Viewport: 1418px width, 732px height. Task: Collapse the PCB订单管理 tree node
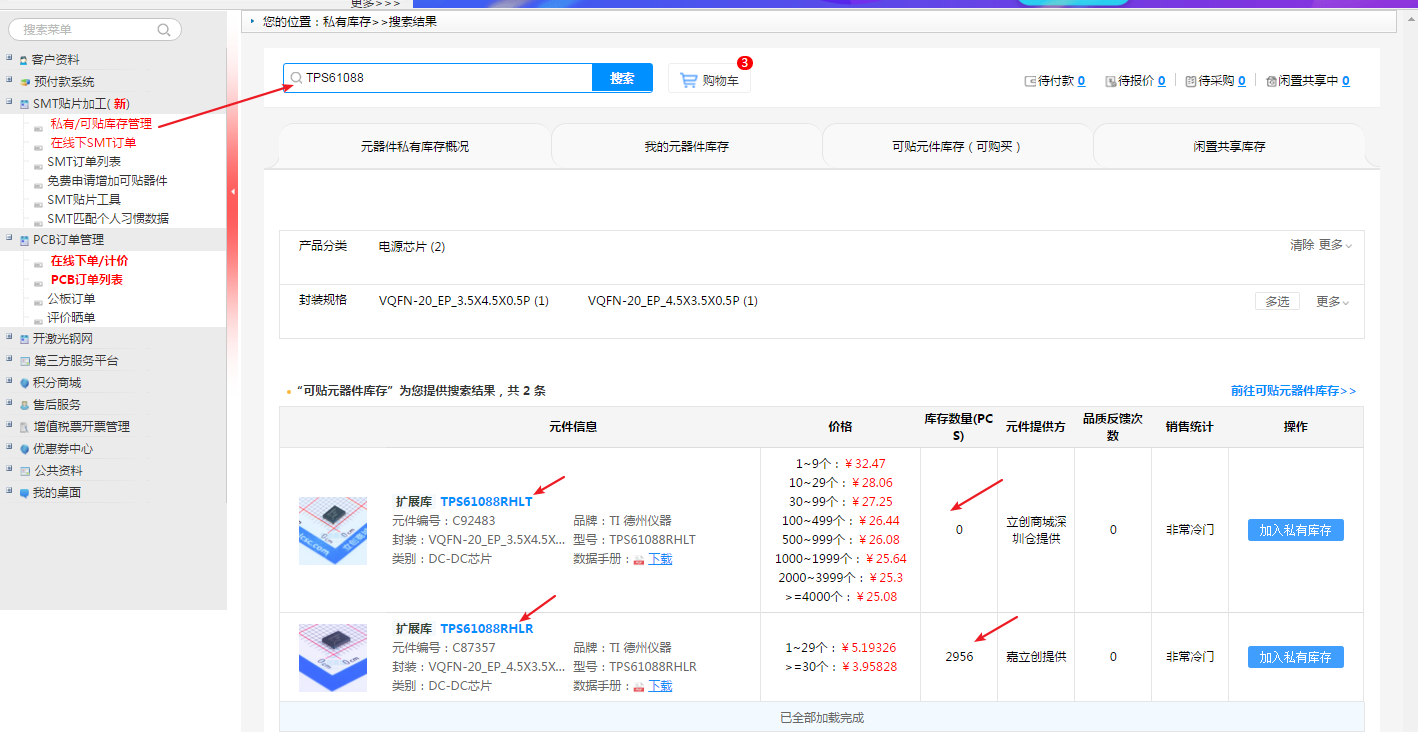point(9,239)
